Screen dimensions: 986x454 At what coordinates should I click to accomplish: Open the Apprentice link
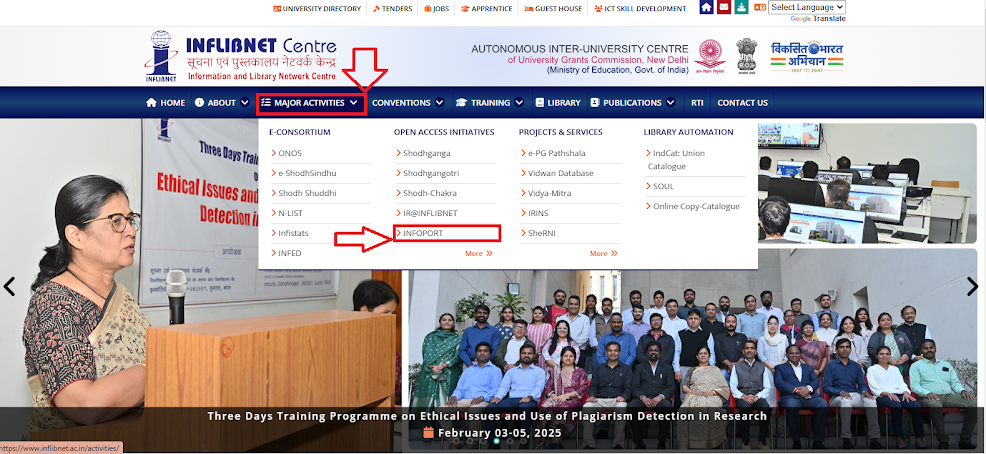[x=487, y=9]
